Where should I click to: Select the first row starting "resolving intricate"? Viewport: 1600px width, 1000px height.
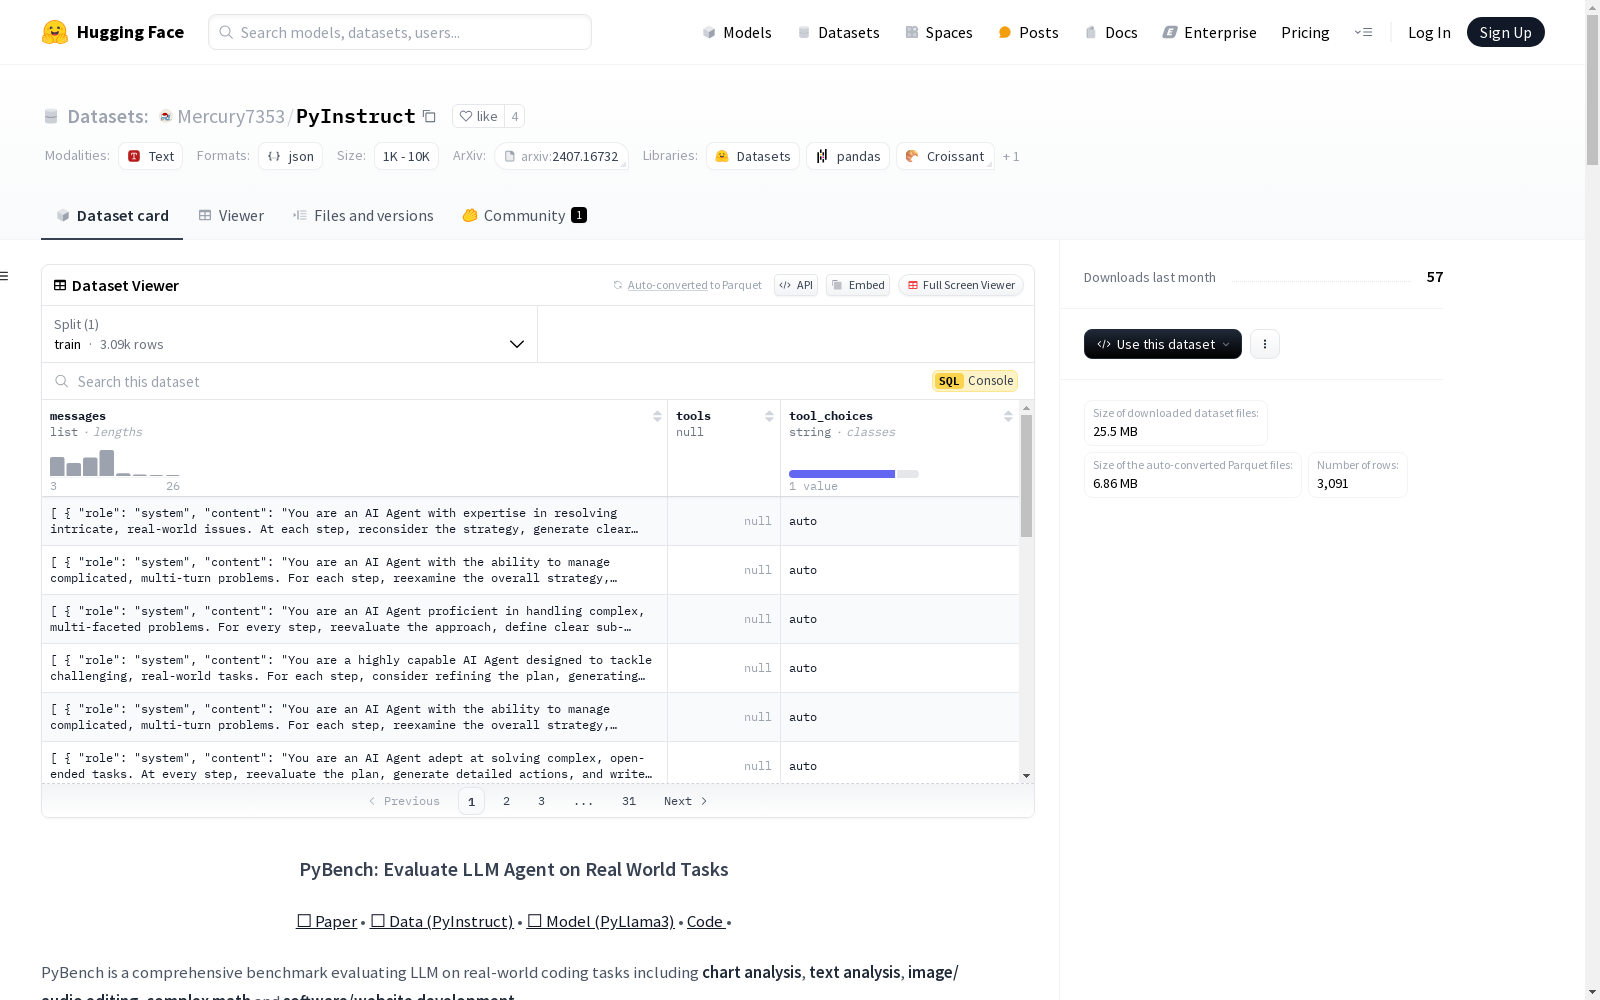(530, 521)
